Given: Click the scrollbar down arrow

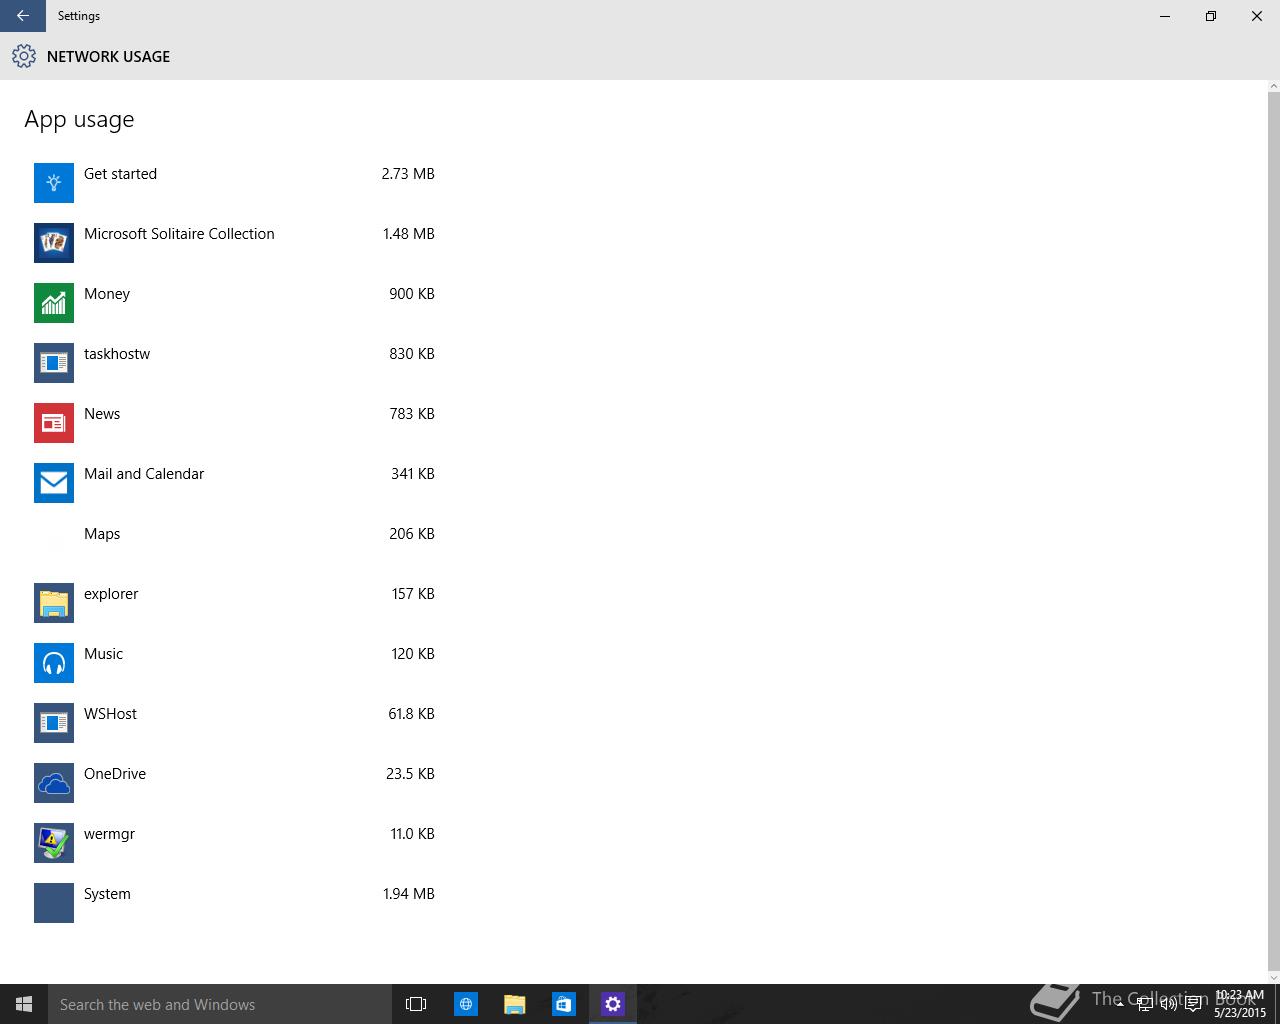Looking at the screenshot, I should click(1273, 977).
